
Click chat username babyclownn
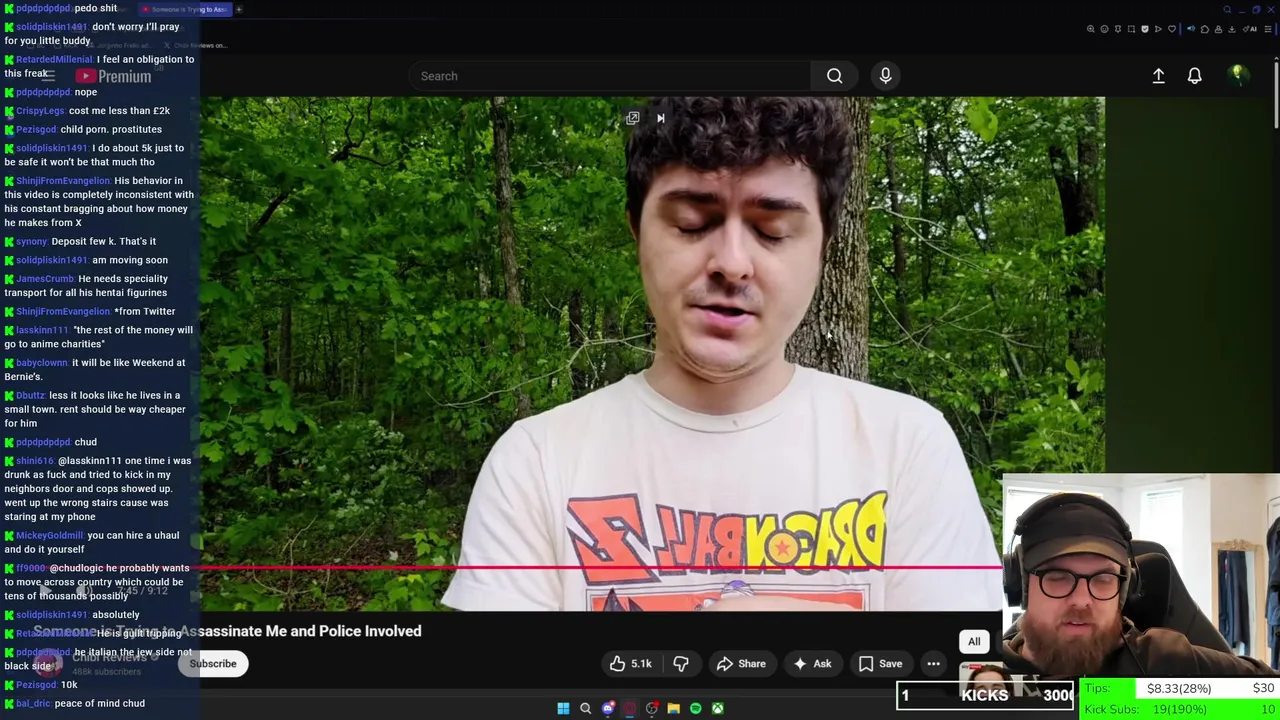tap(41, 363)
